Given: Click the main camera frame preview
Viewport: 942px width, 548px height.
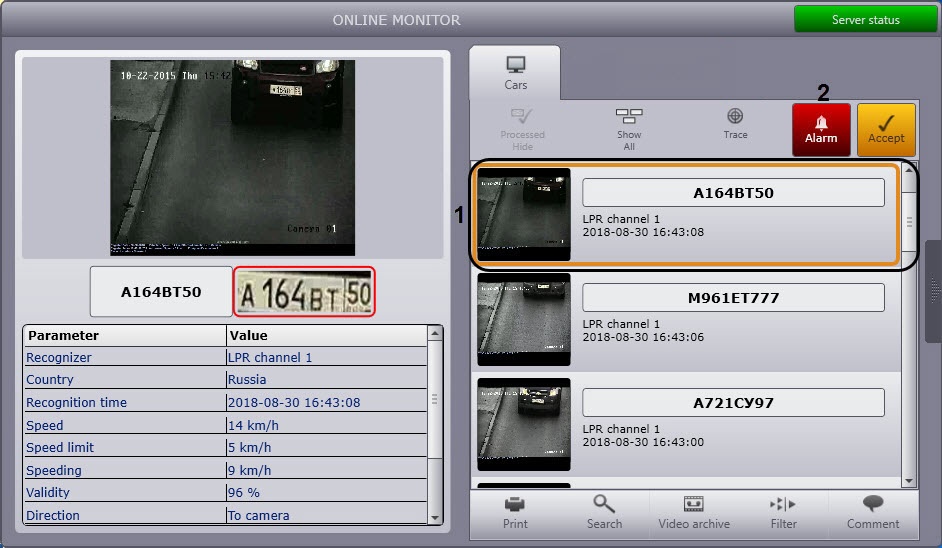Looking at the screenshot, I should (x=232, y=157).
